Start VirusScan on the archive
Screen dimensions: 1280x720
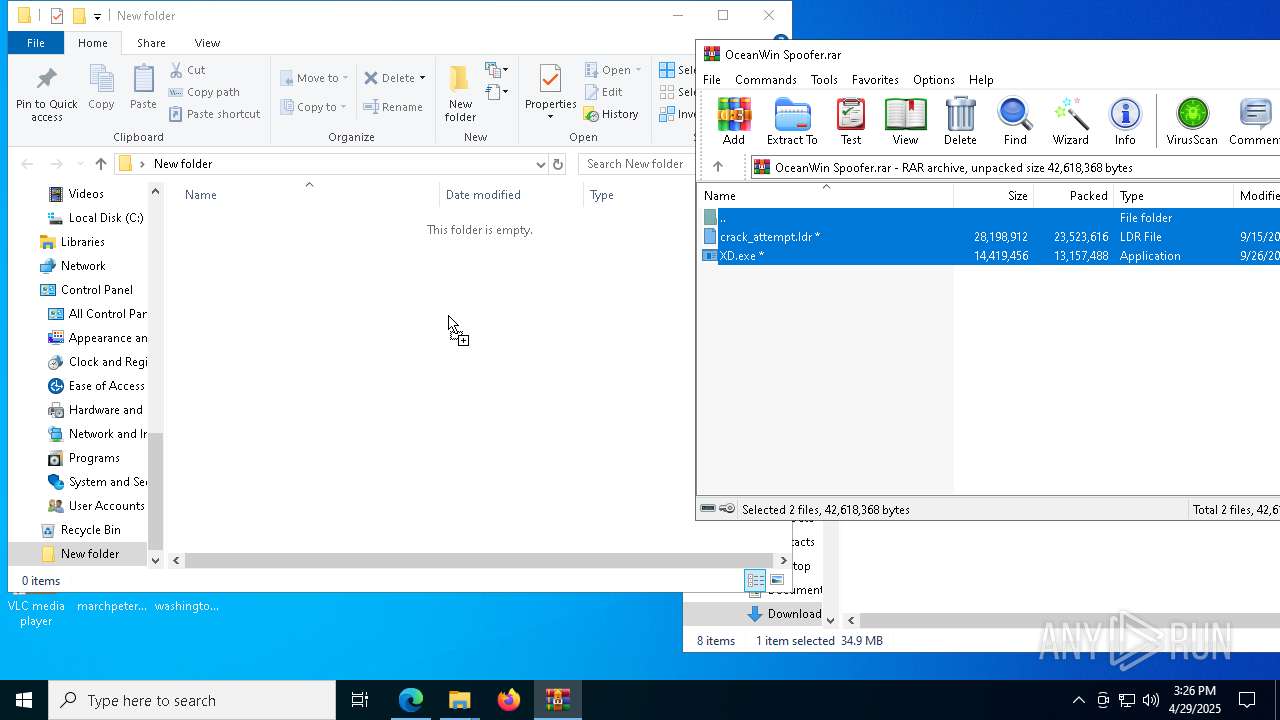[1192, 121]
